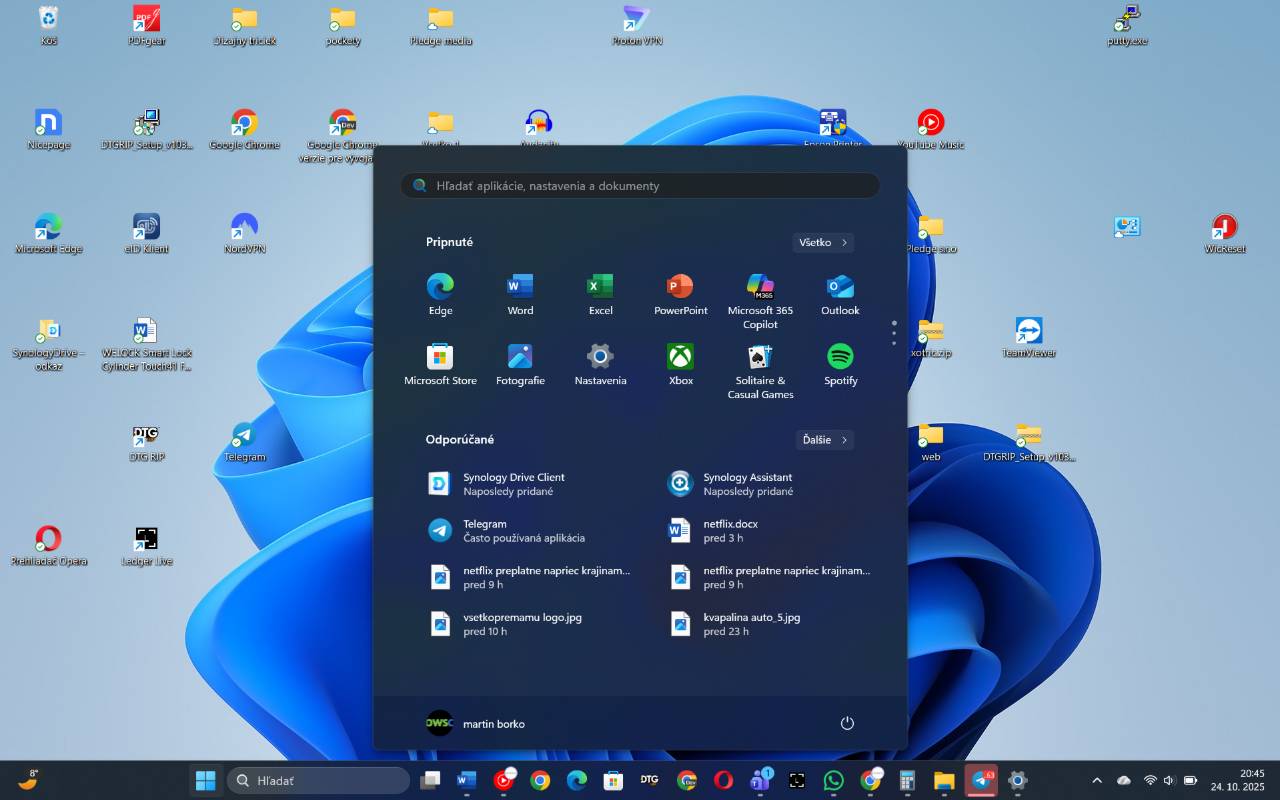1280x800 pixels.
Task: Select the SynologyDrive – odkaz desktop icon
Action: click(x=48, y=344)
